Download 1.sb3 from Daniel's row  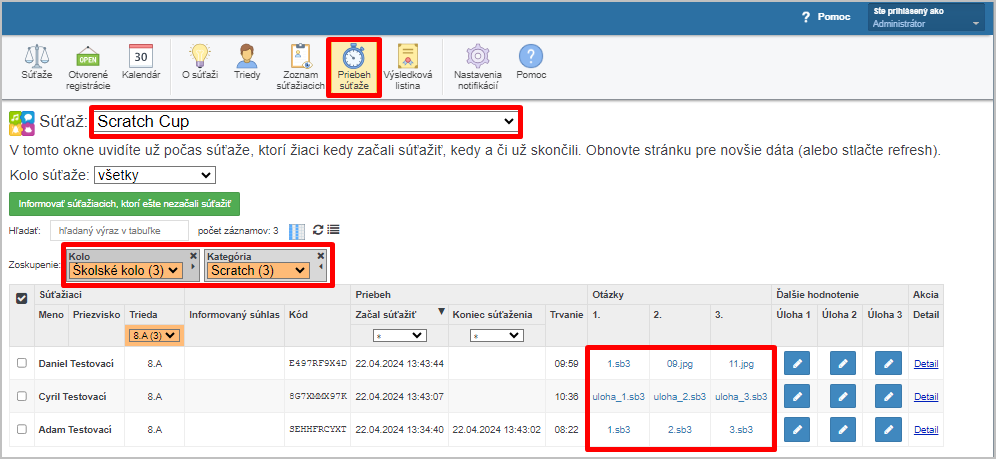point(619,364)
